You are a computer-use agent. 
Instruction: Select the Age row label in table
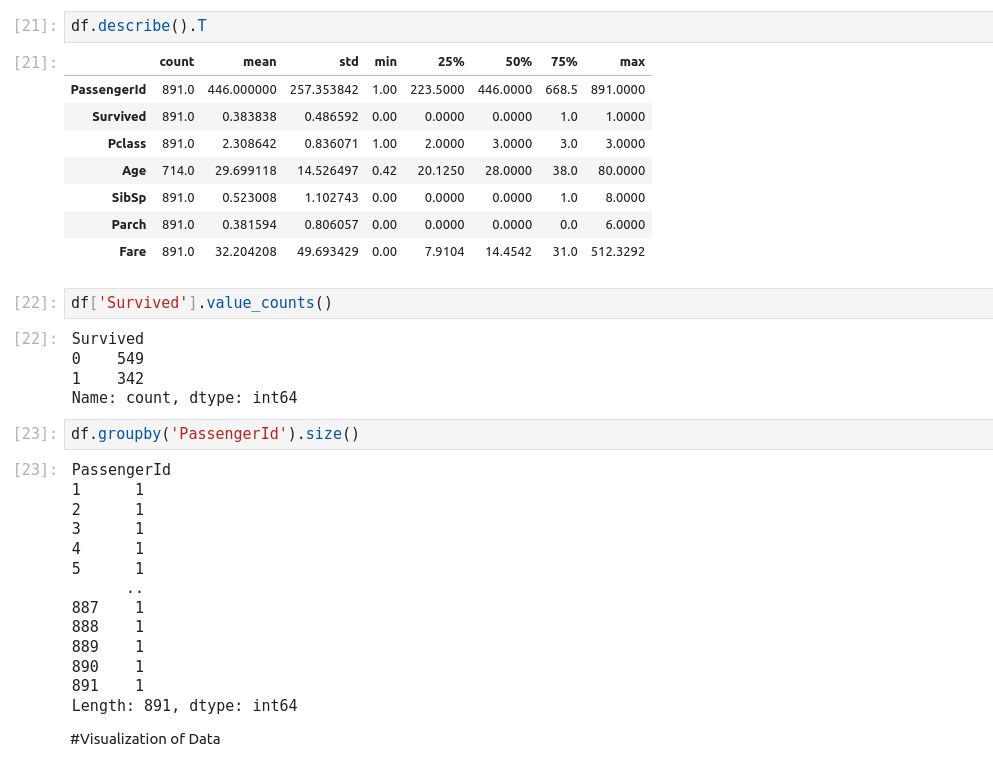[x=134, y=171]
